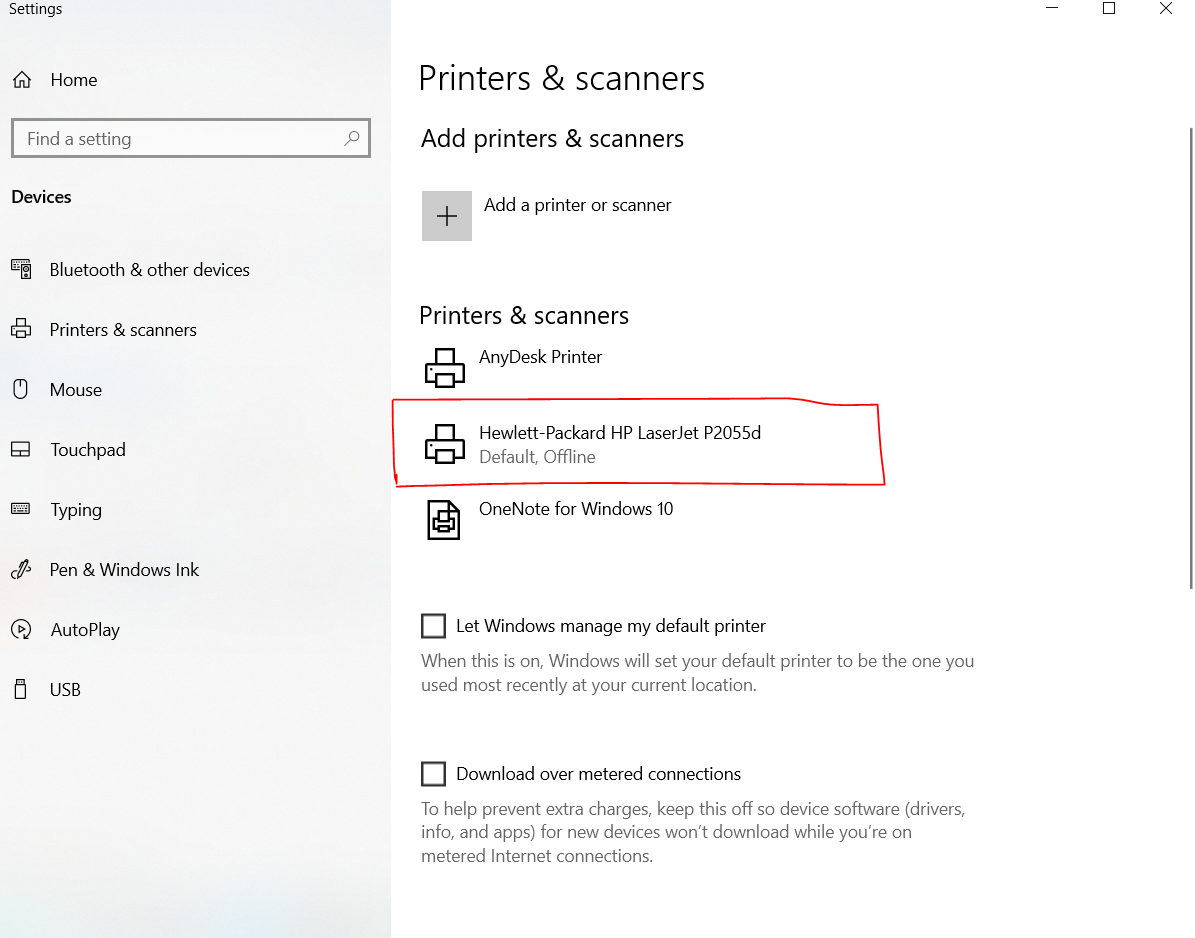Screen dimensions: 1195x938
Task: Select the Pen & Windows Ink icon
Action: 21,569
